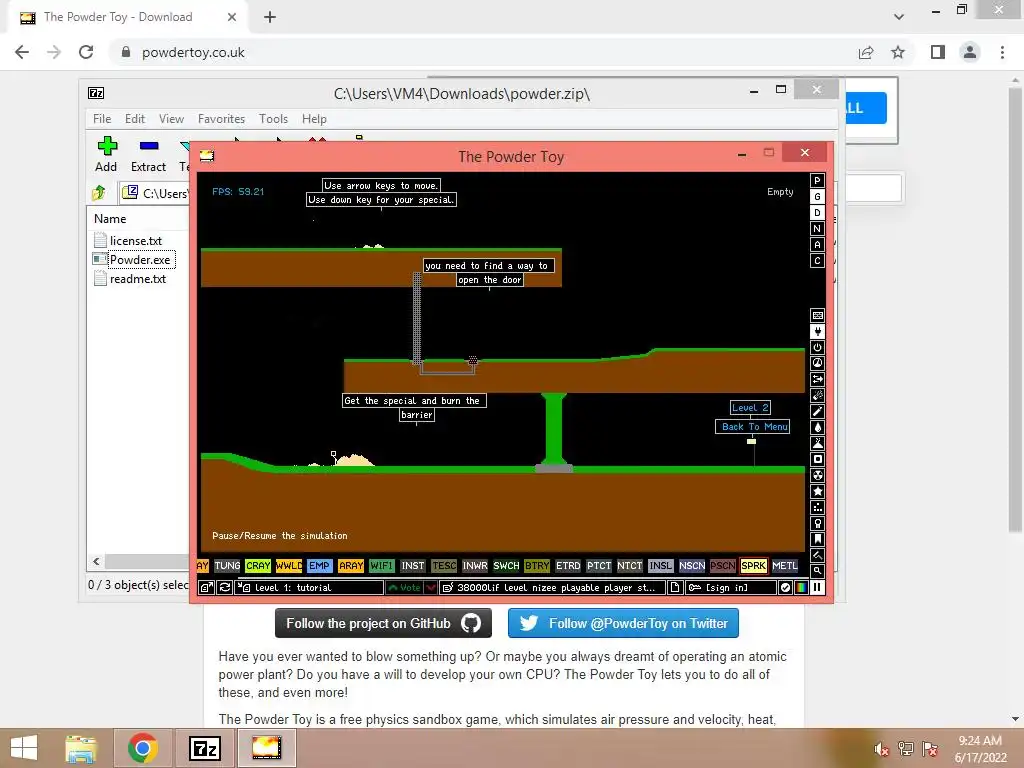Select the Decoration tools brush icon

click(817, 555)
